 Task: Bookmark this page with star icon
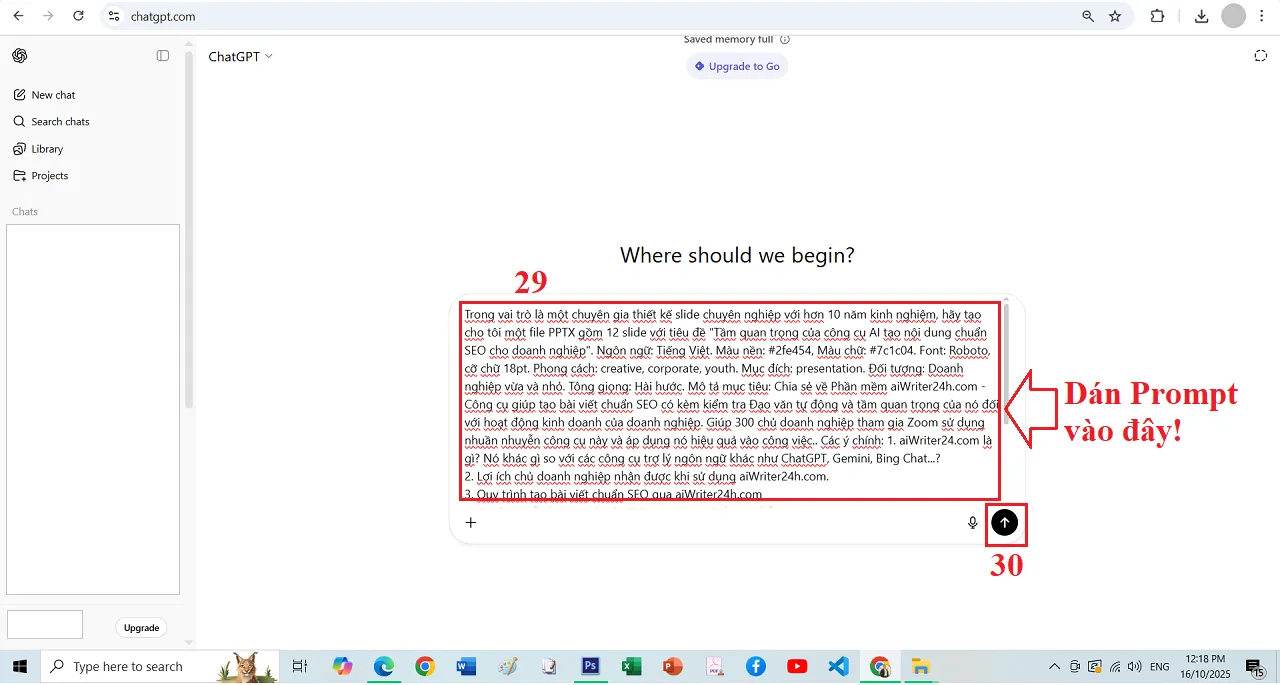(x=1115, y=16)
